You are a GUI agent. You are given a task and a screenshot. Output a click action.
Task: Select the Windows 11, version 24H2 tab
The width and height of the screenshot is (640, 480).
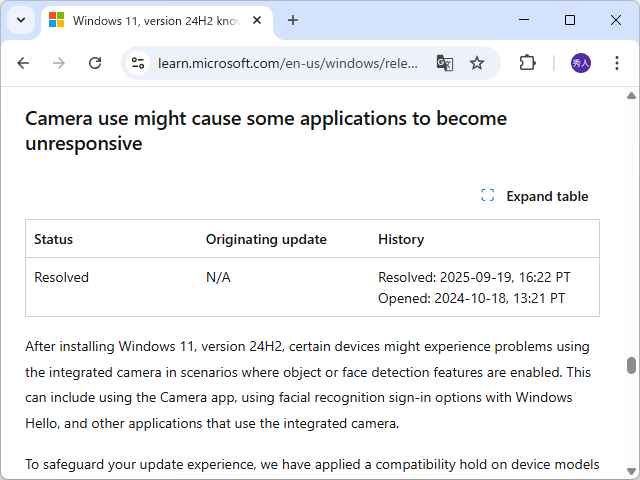[157, 21]
